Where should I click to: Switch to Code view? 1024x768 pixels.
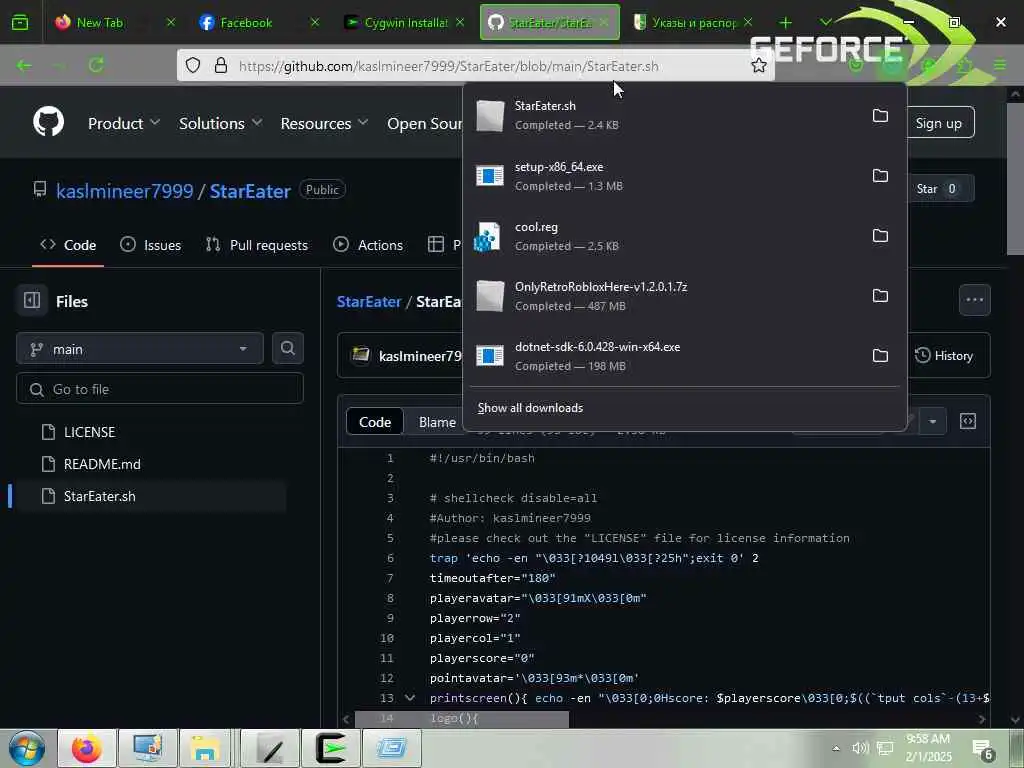375,423
